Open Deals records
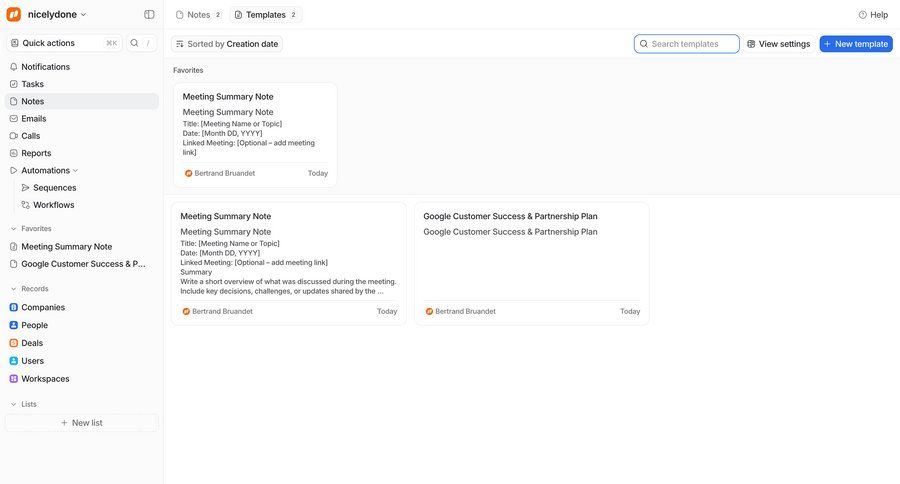The image size is (900, 484). coord(32,343)
